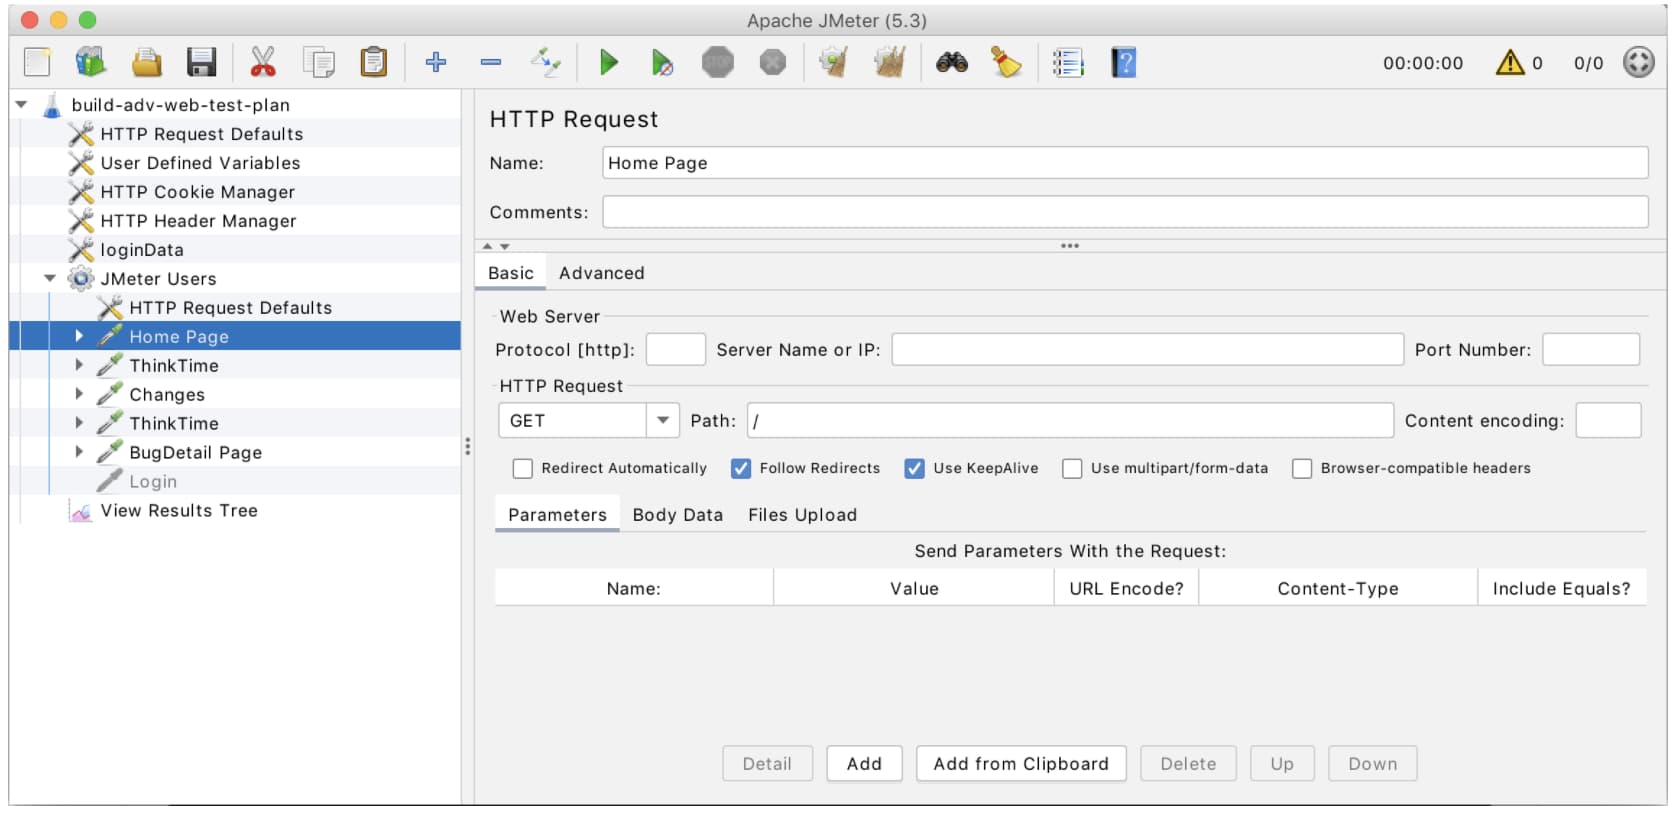This screenshot has width=1676, height=816.
Task: Select loginData in tree
Action: (141, 250)
